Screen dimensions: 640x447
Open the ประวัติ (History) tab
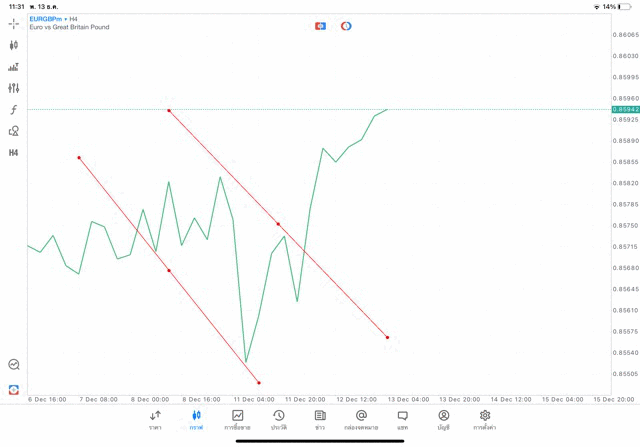pos(279,420)
